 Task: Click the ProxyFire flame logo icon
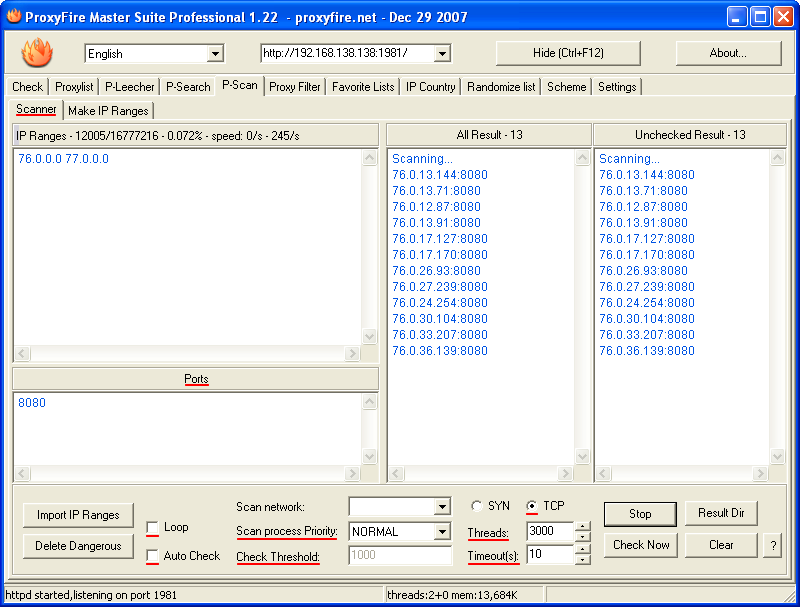[37, 52]
